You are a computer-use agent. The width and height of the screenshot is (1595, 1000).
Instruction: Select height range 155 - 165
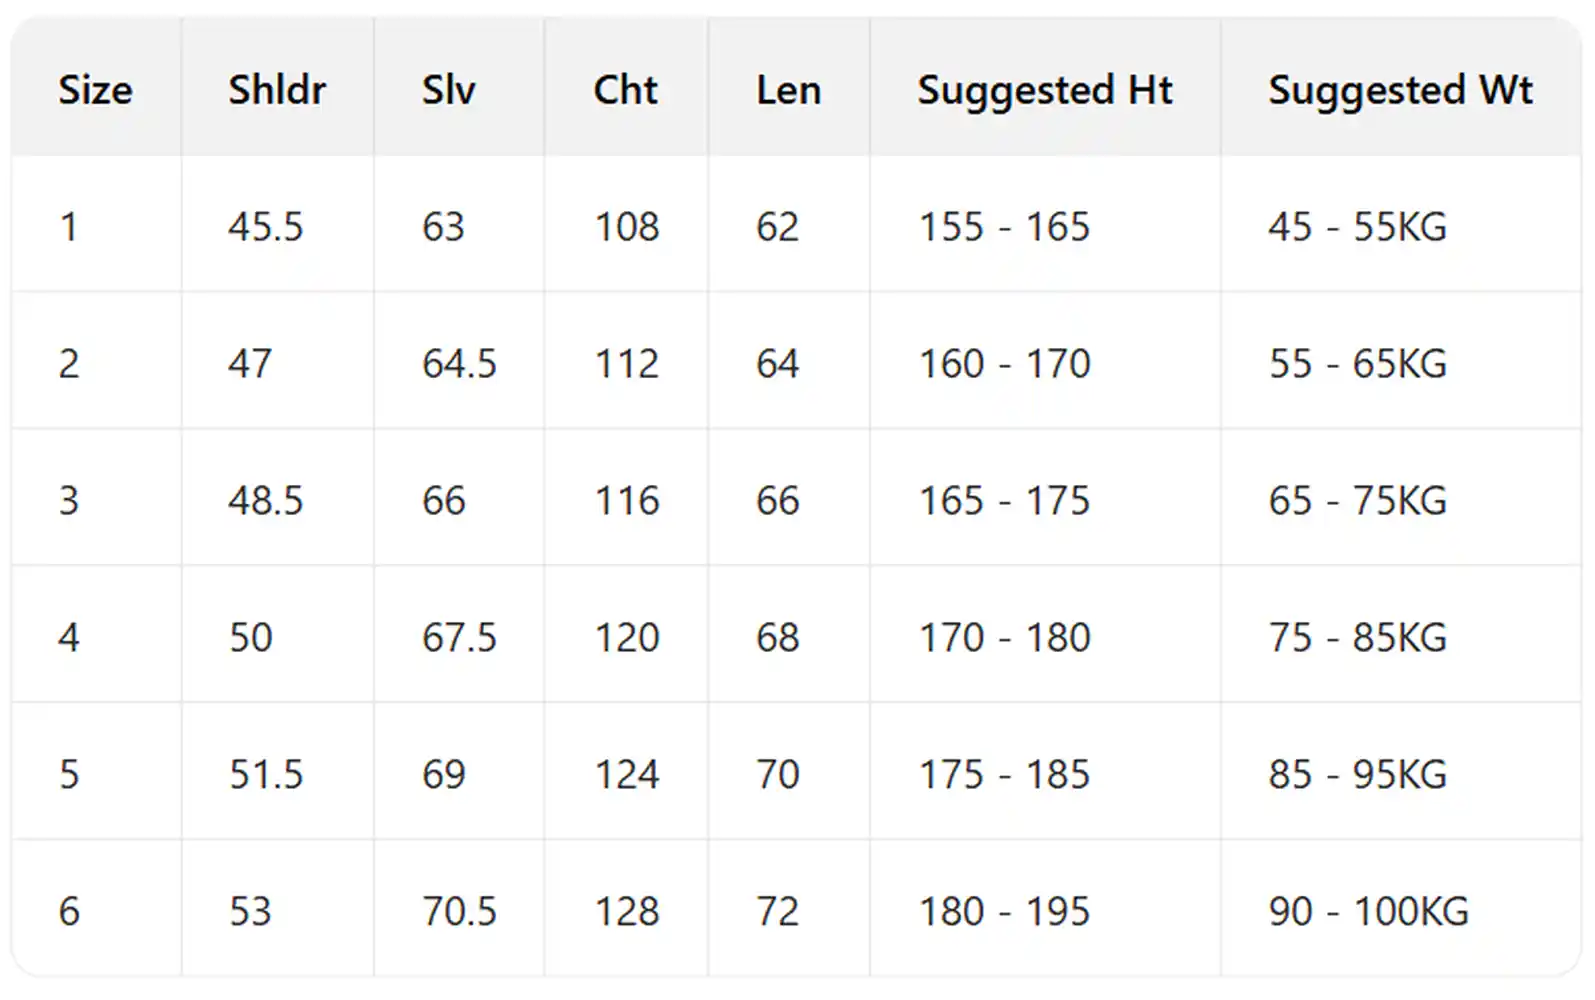pos(1004,227)
